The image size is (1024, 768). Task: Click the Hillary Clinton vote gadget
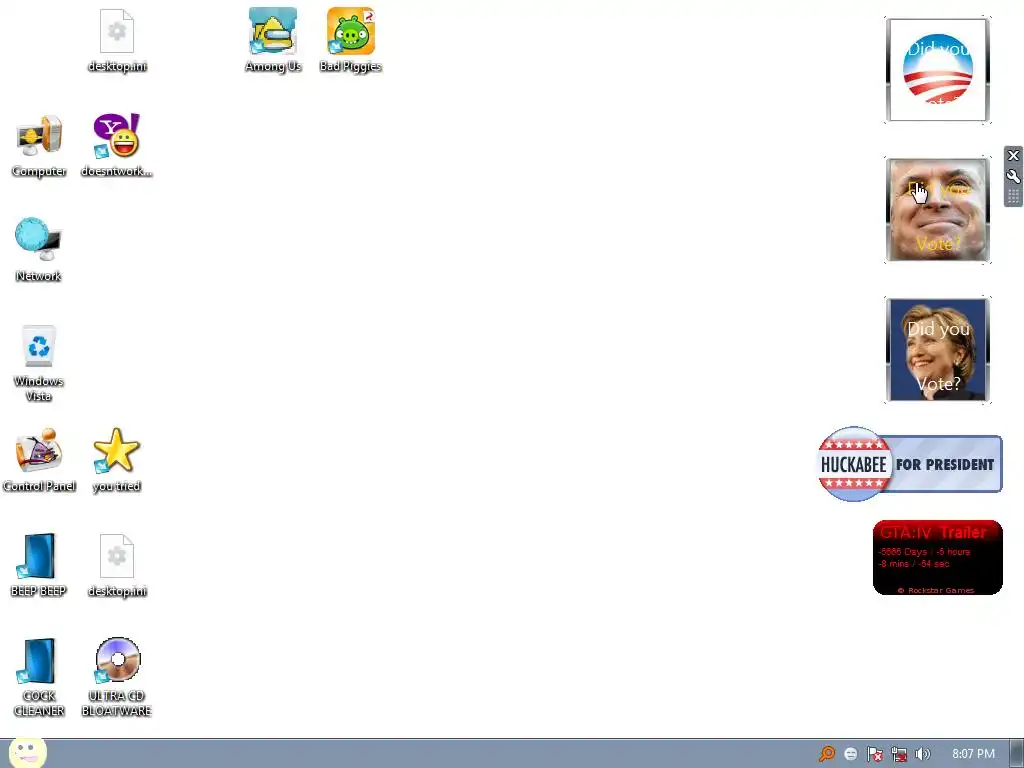point(938,350)
